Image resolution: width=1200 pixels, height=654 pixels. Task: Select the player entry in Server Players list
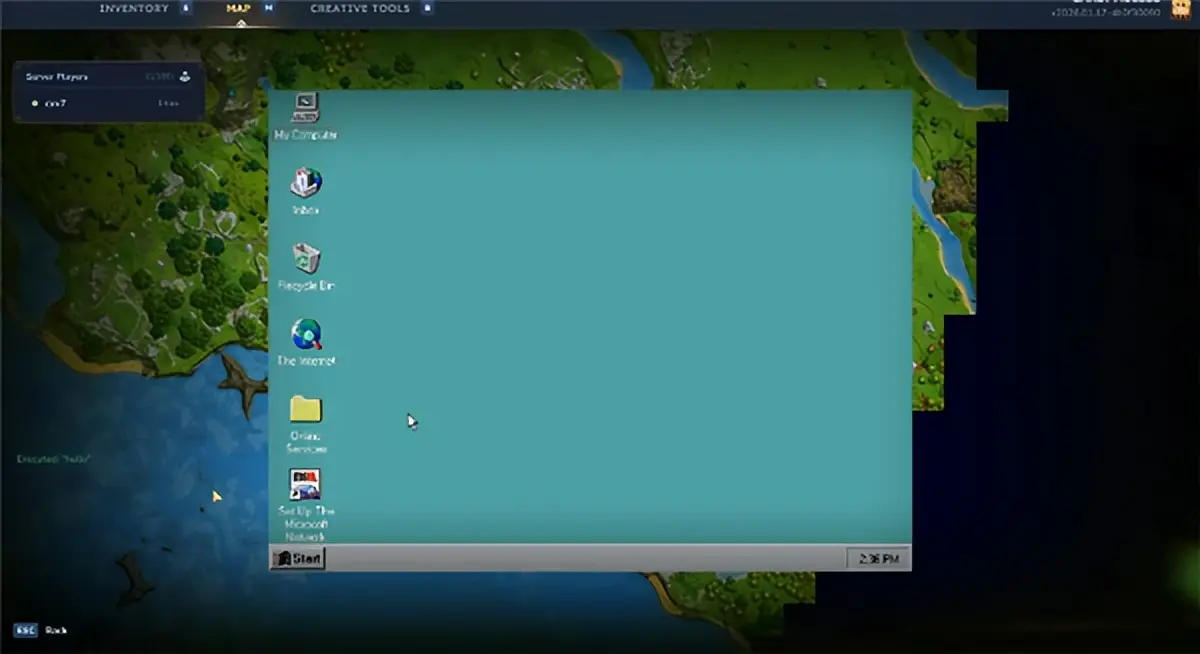(56, 103)
